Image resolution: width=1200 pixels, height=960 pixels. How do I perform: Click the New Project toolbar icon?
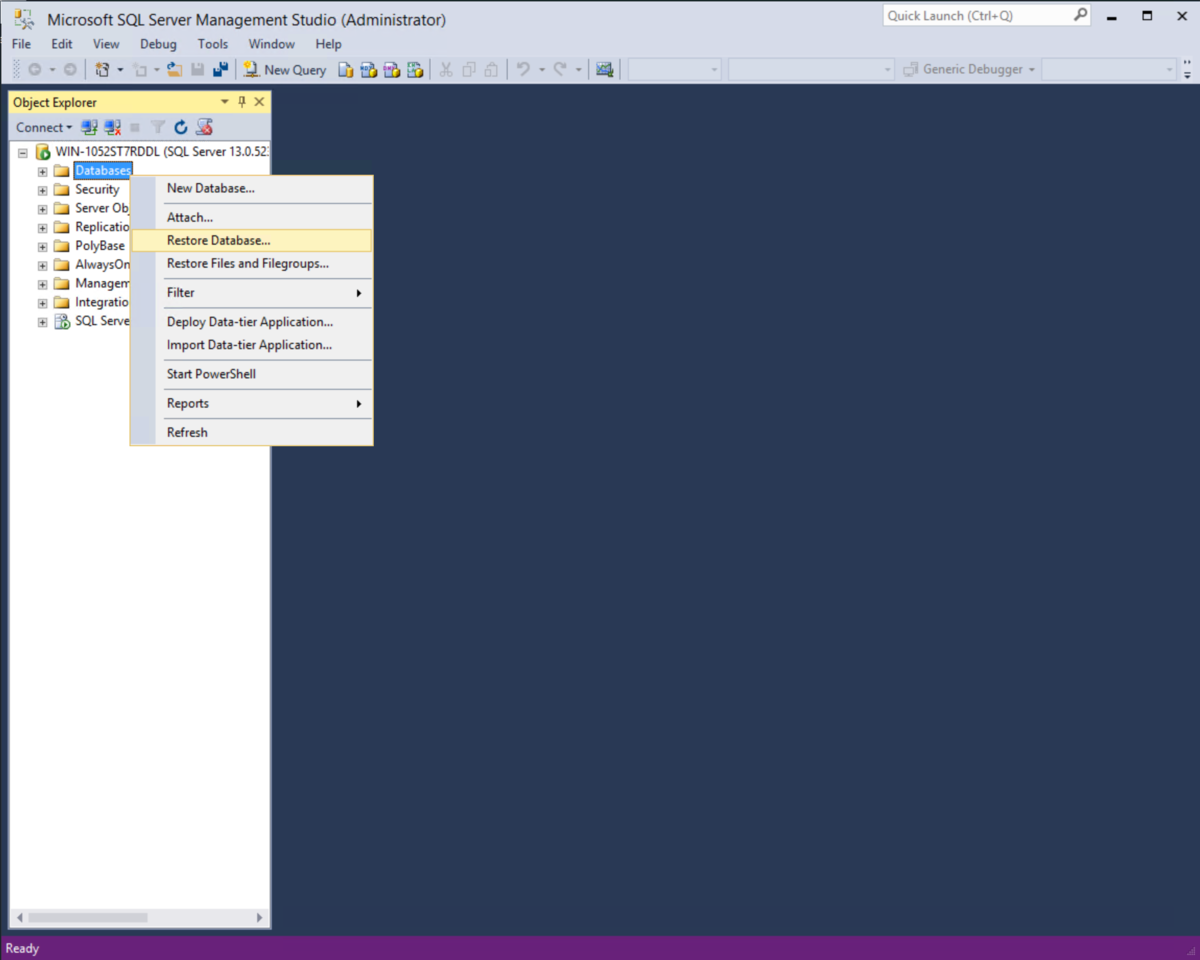tap(102, 70)
